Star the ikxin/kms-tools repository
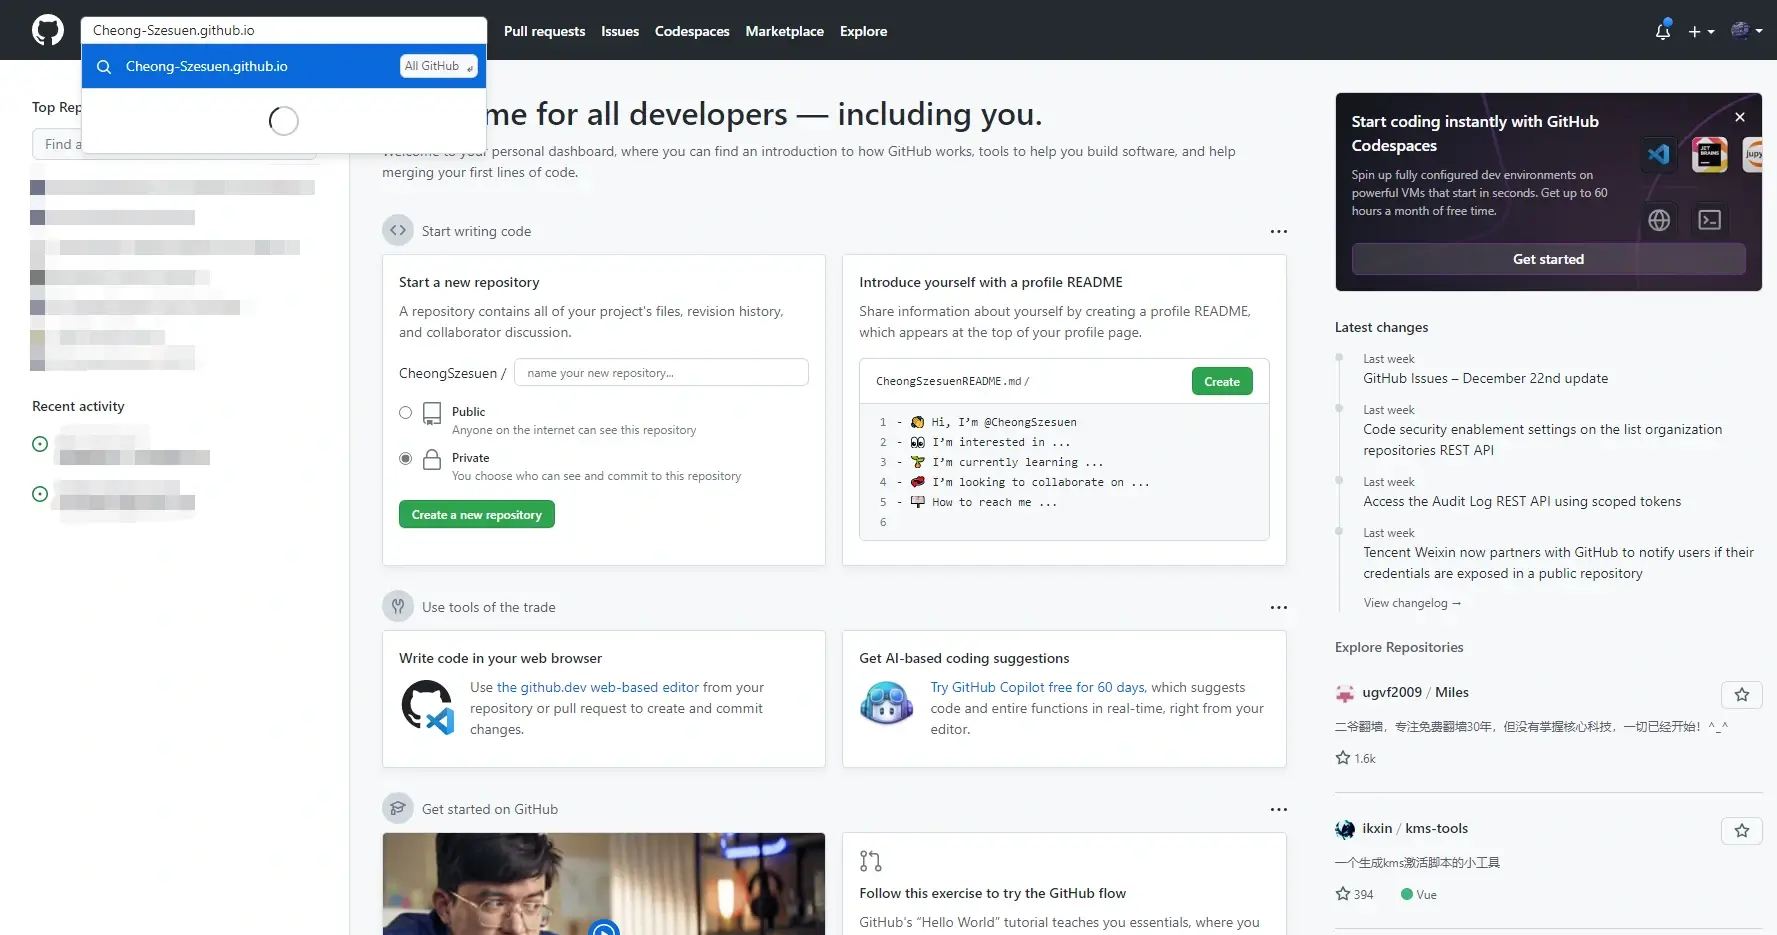The height and width of the screenshot is (935, 1777). pyautogui.click(x=1741, y=831)
